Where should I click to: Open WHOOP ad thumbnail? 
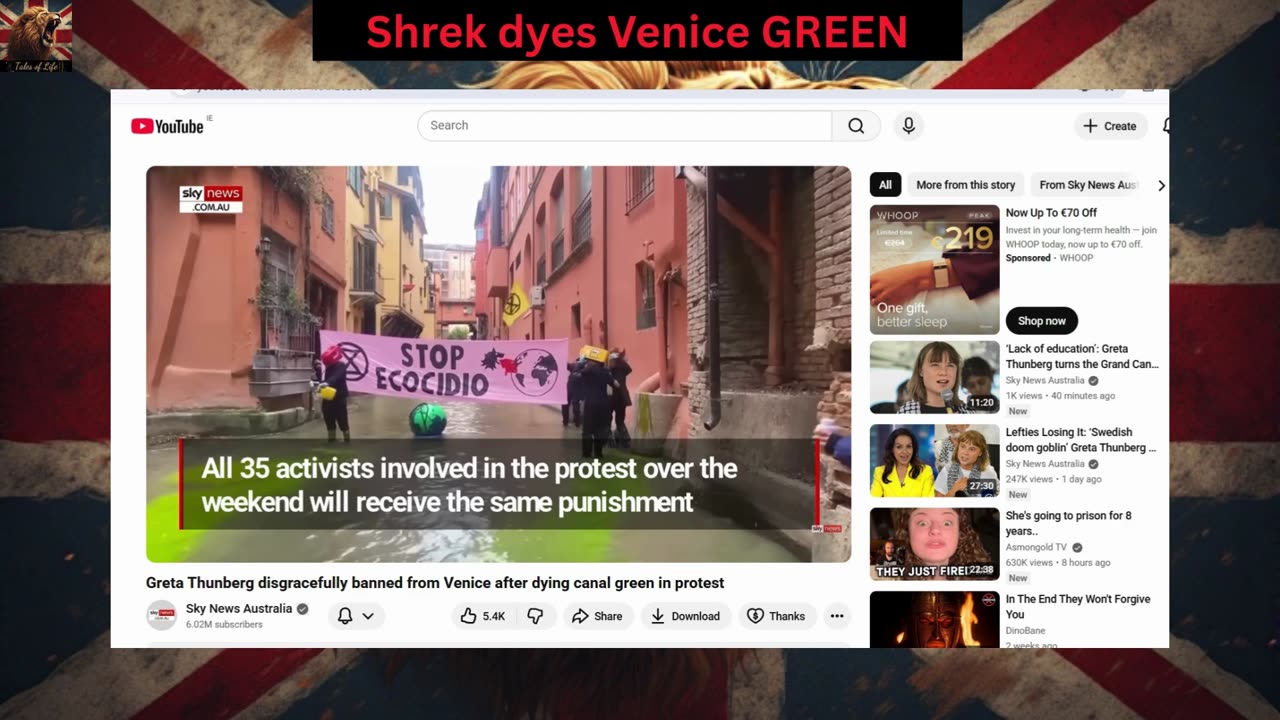point(935,270)
